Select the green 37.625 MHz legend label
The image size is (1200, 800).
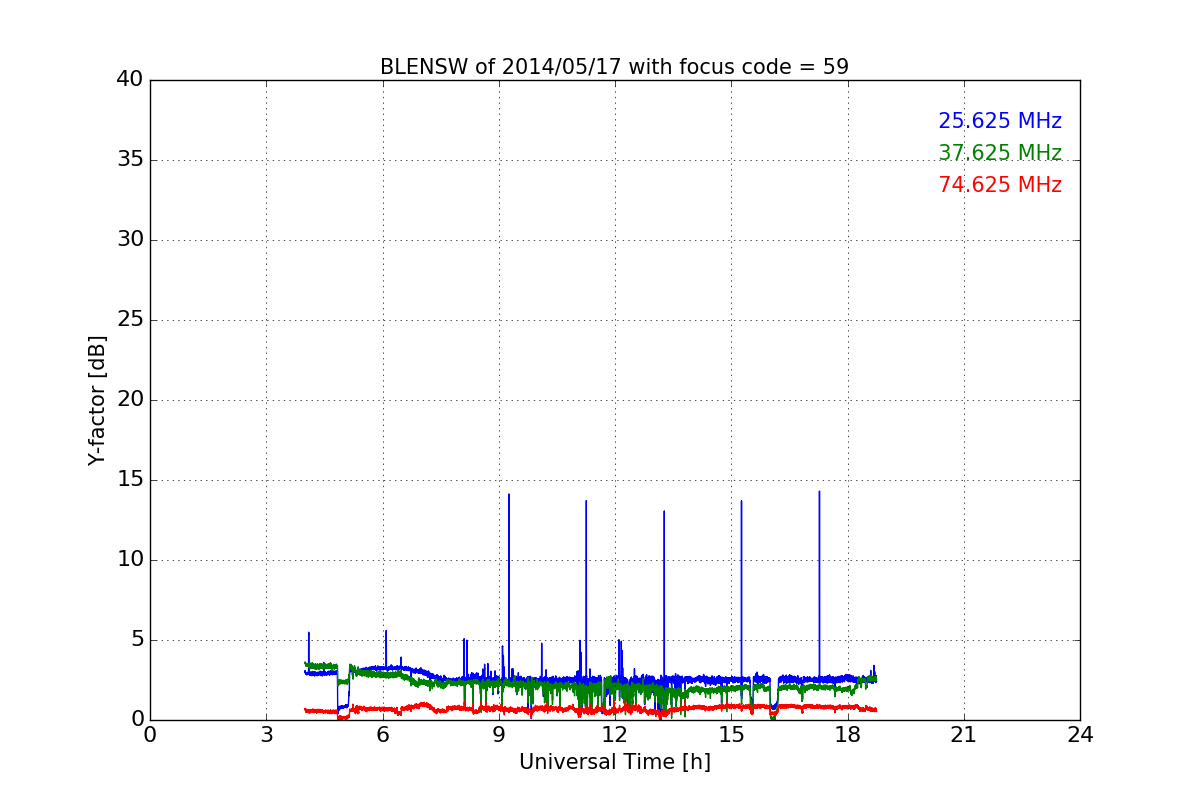point(1000,153)
